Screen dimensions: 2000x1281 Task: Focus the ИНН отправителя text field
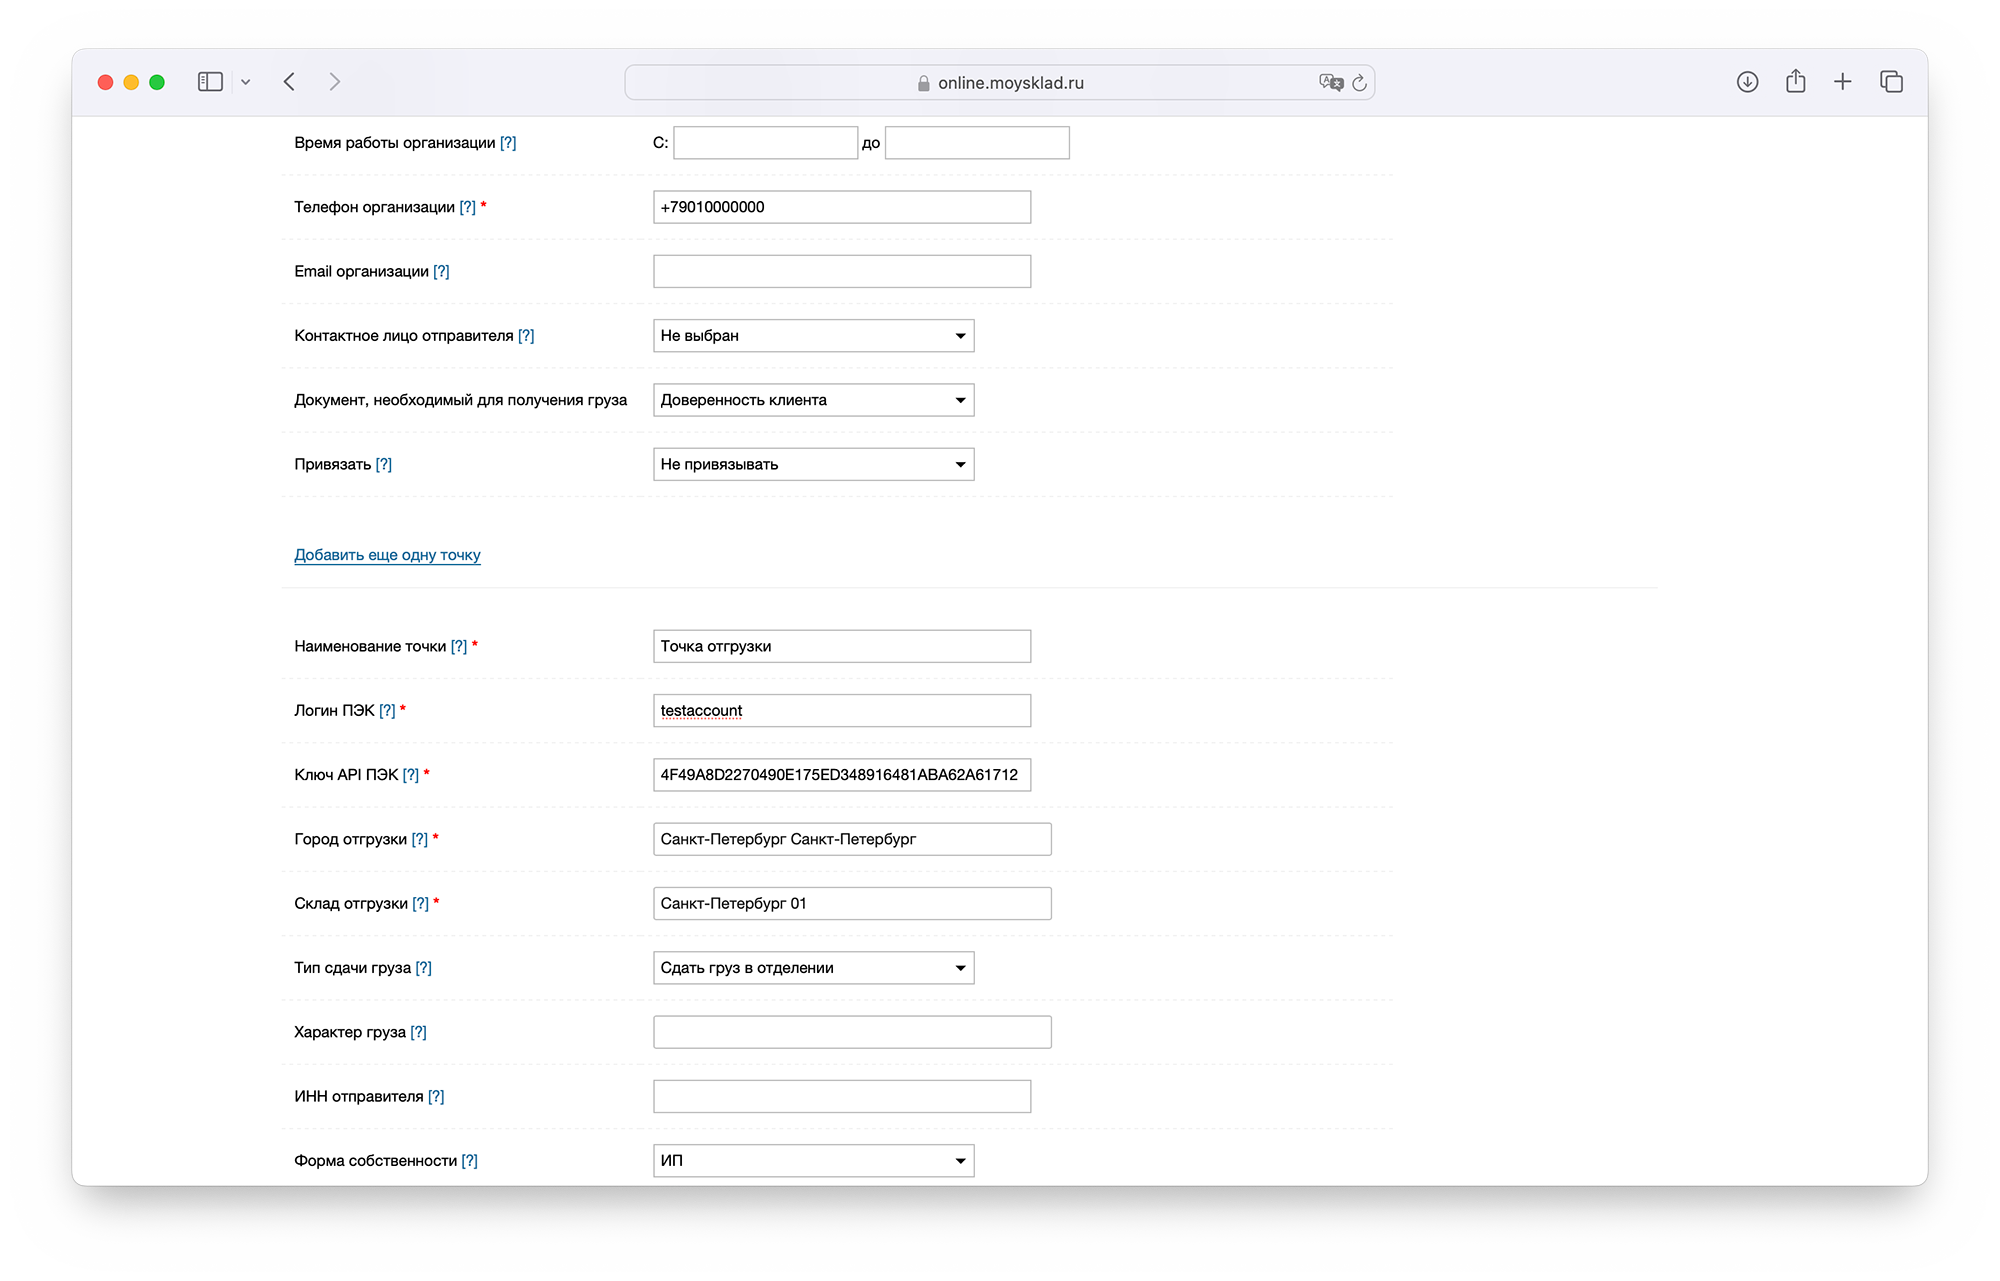841,1097
